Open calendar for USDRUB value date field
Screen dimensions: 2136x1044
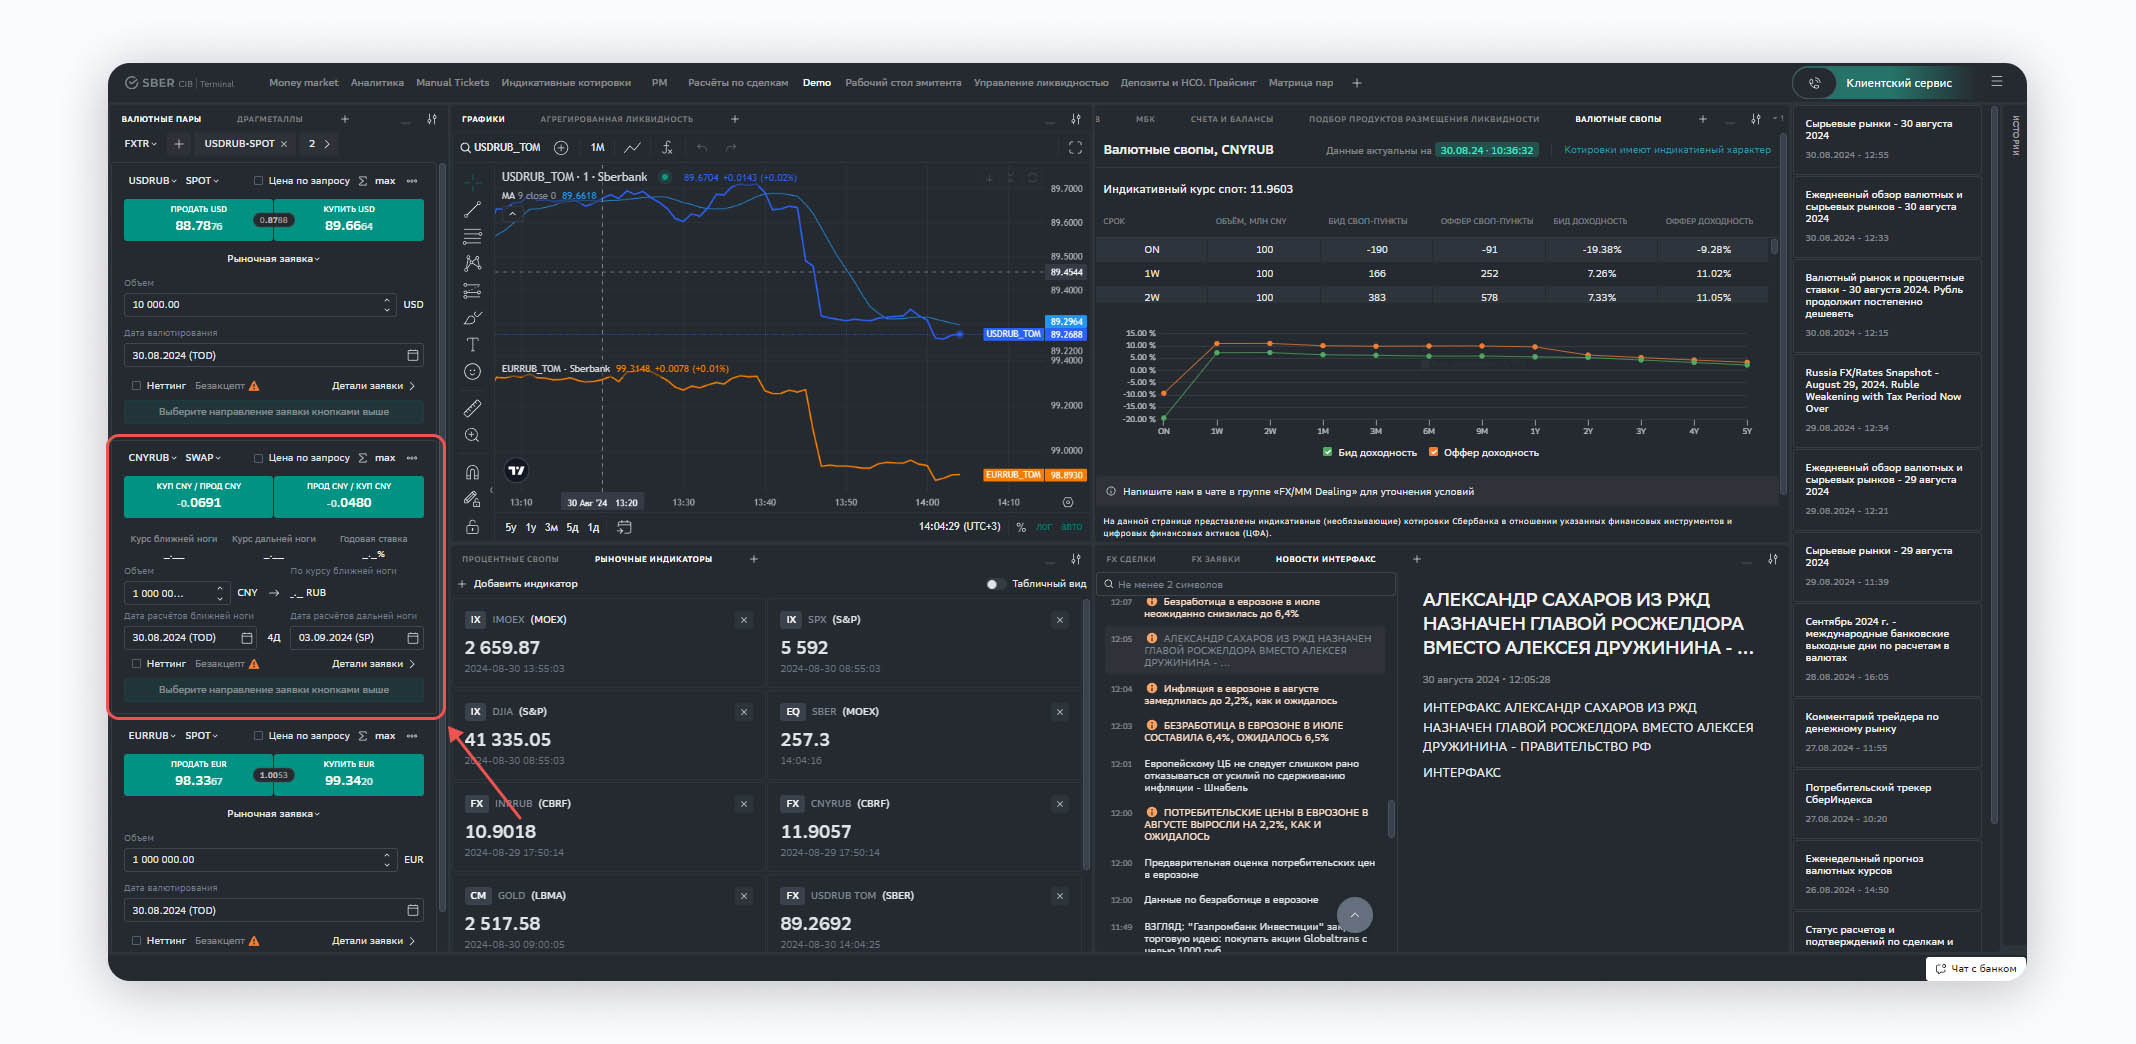pyautogui.click(x=413, y=355)
